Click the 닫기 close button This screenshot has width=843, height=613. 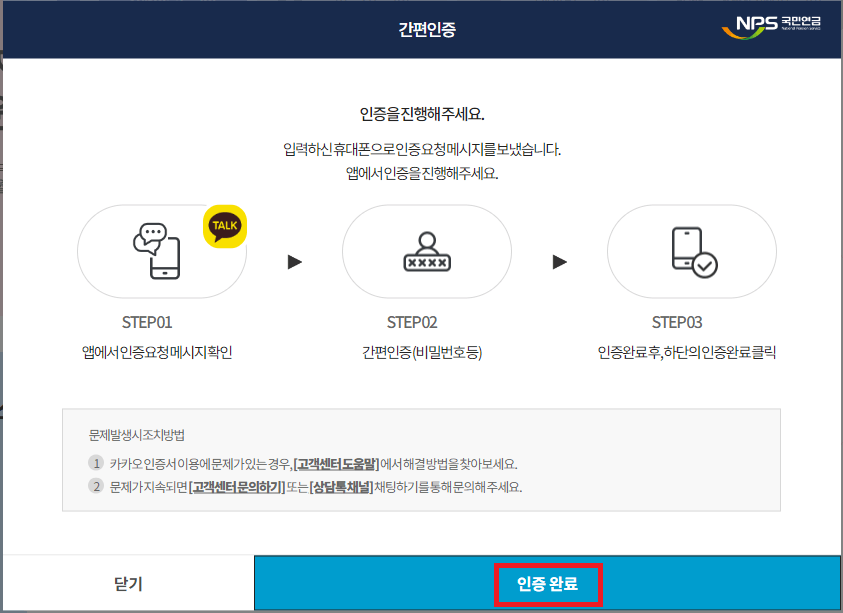(127, 585)
